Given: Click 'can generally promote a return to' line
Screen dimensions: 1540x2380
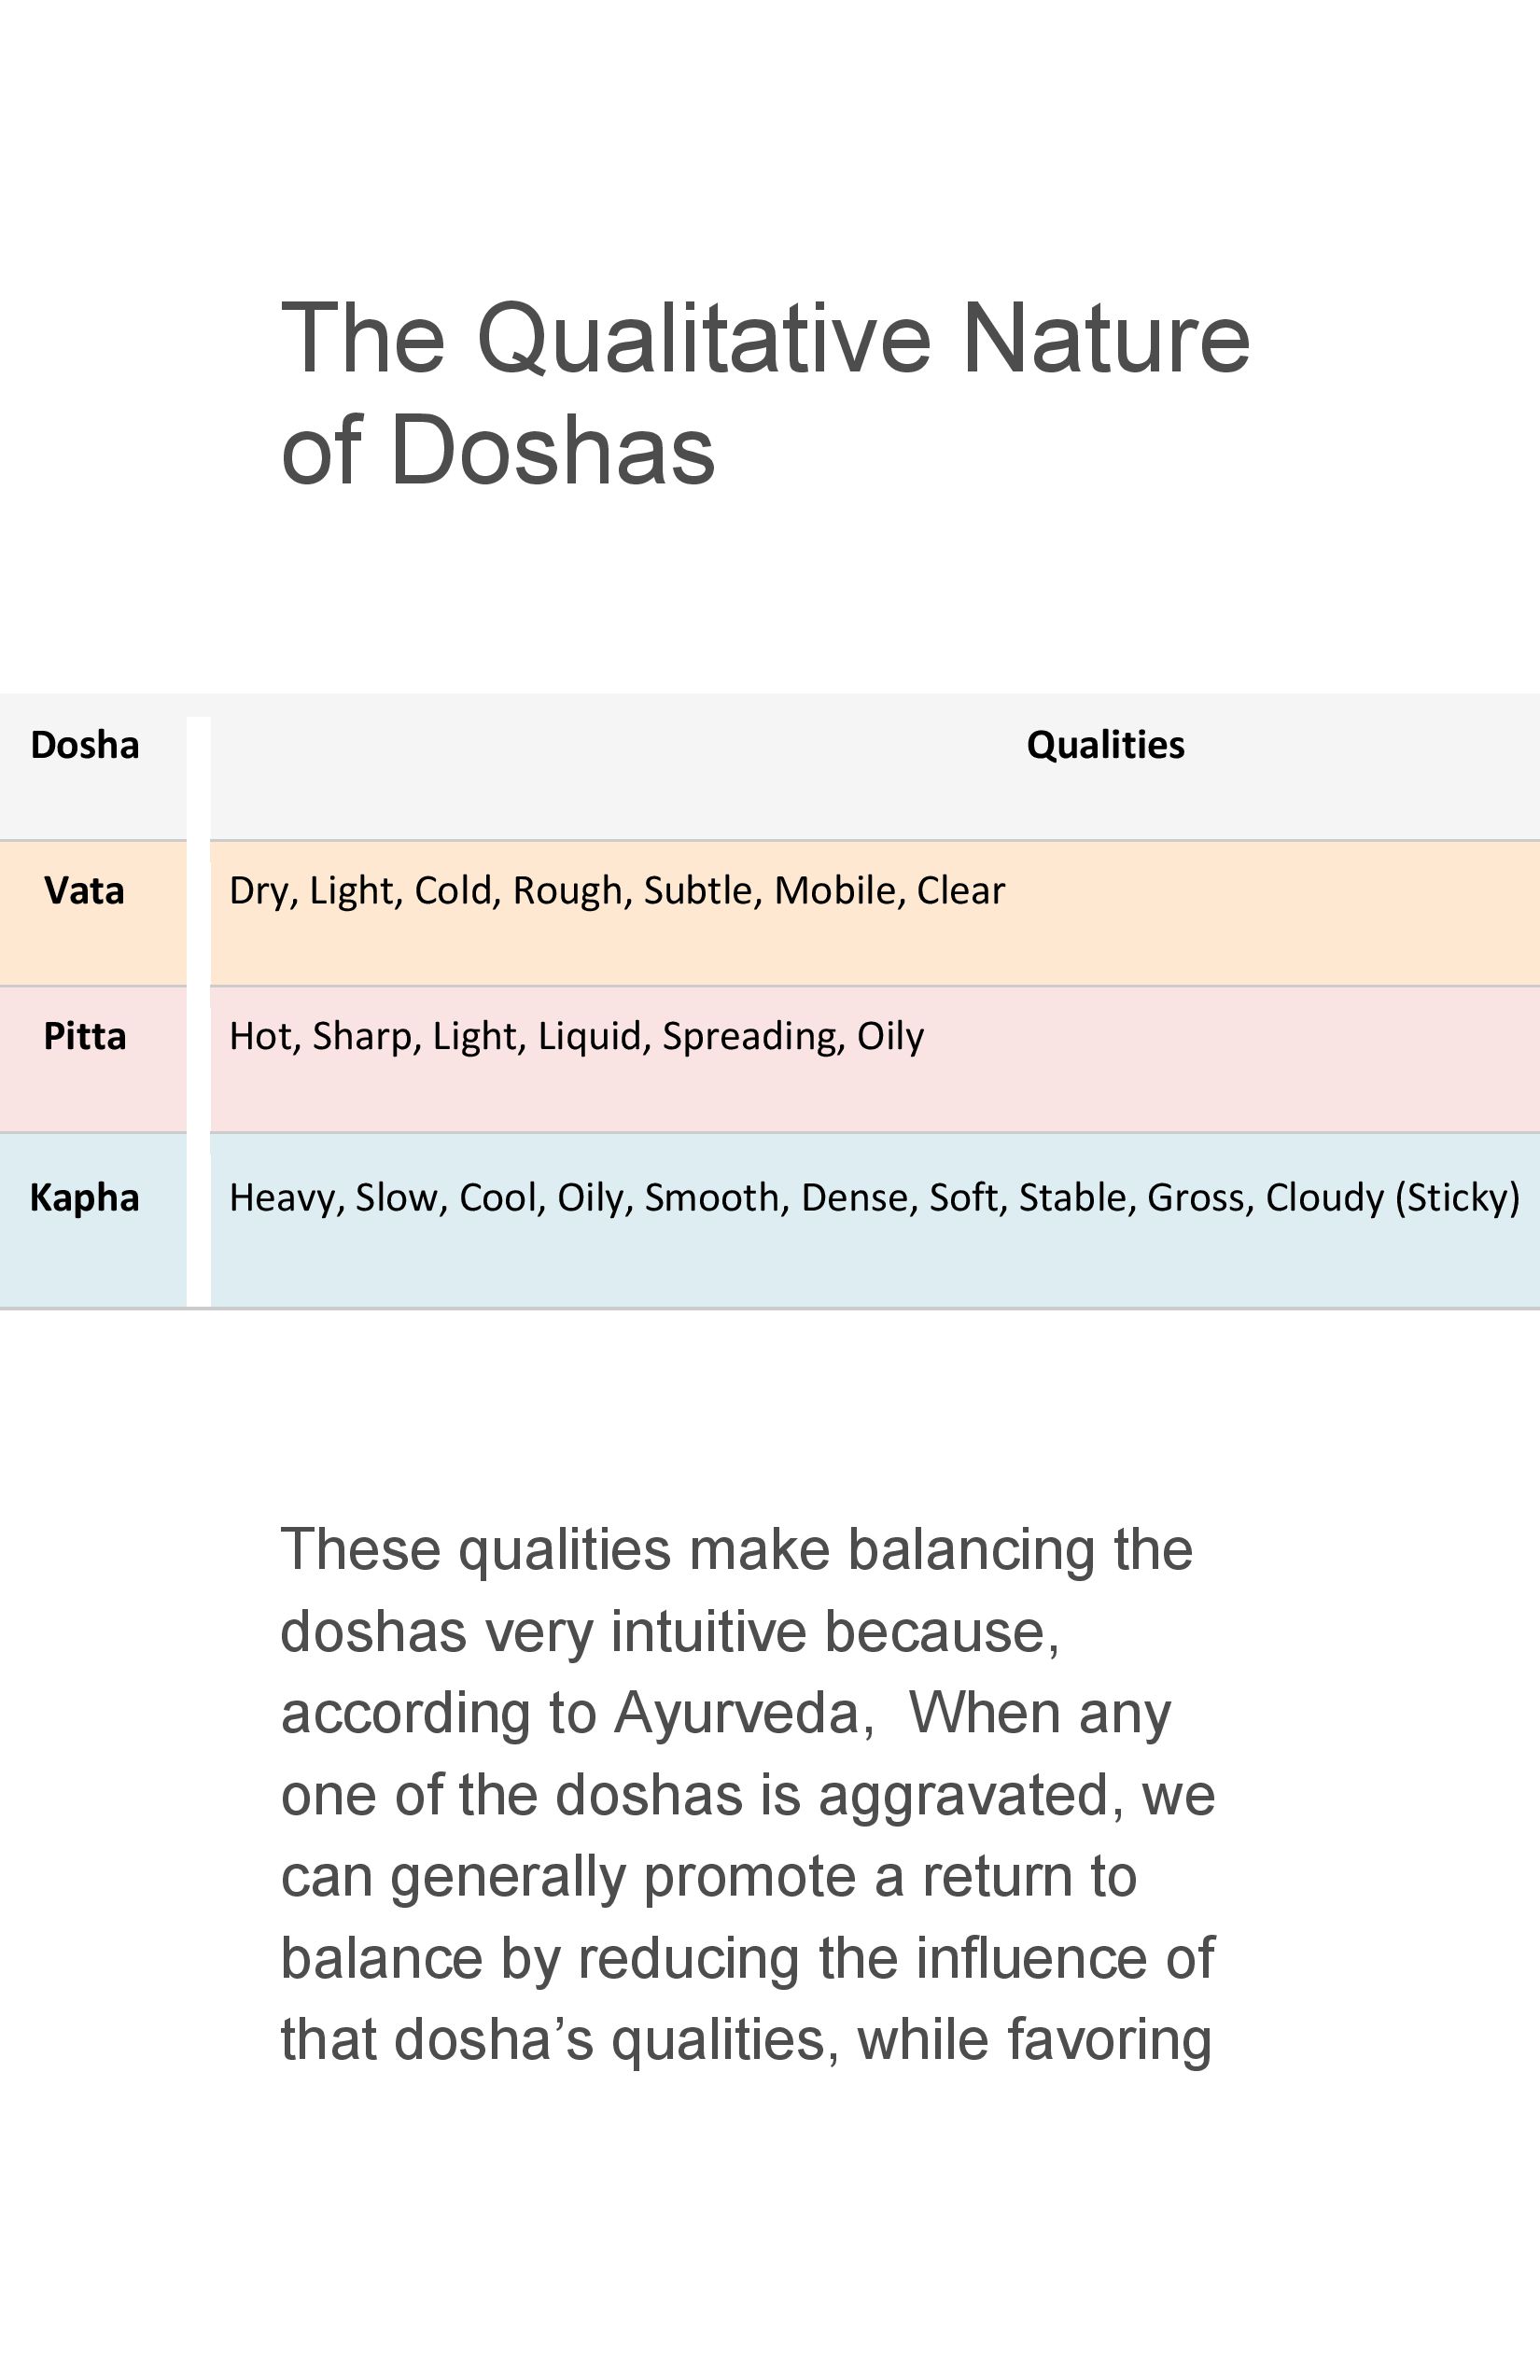Looking at the screenshot, I should (x=709, y=1877).
